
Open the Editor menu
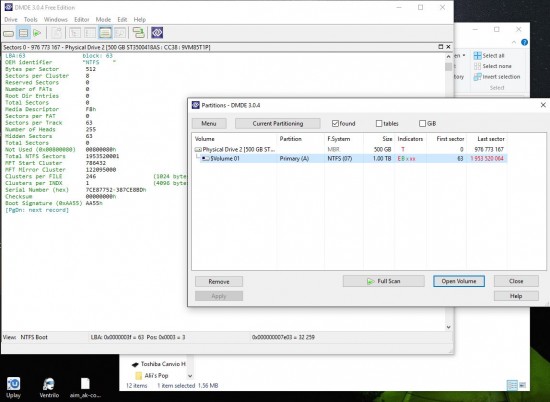click(x=82, y=20)
